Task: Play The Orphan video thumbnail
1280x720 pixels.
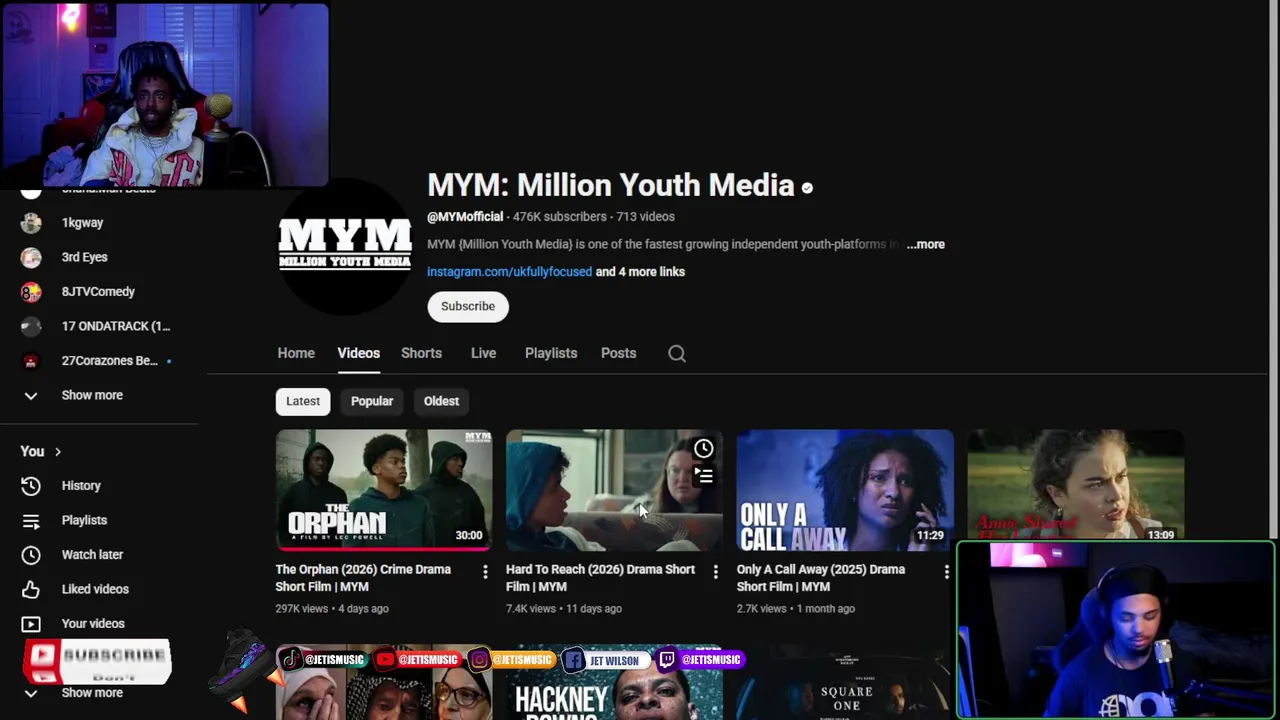Action: (384, 490)
